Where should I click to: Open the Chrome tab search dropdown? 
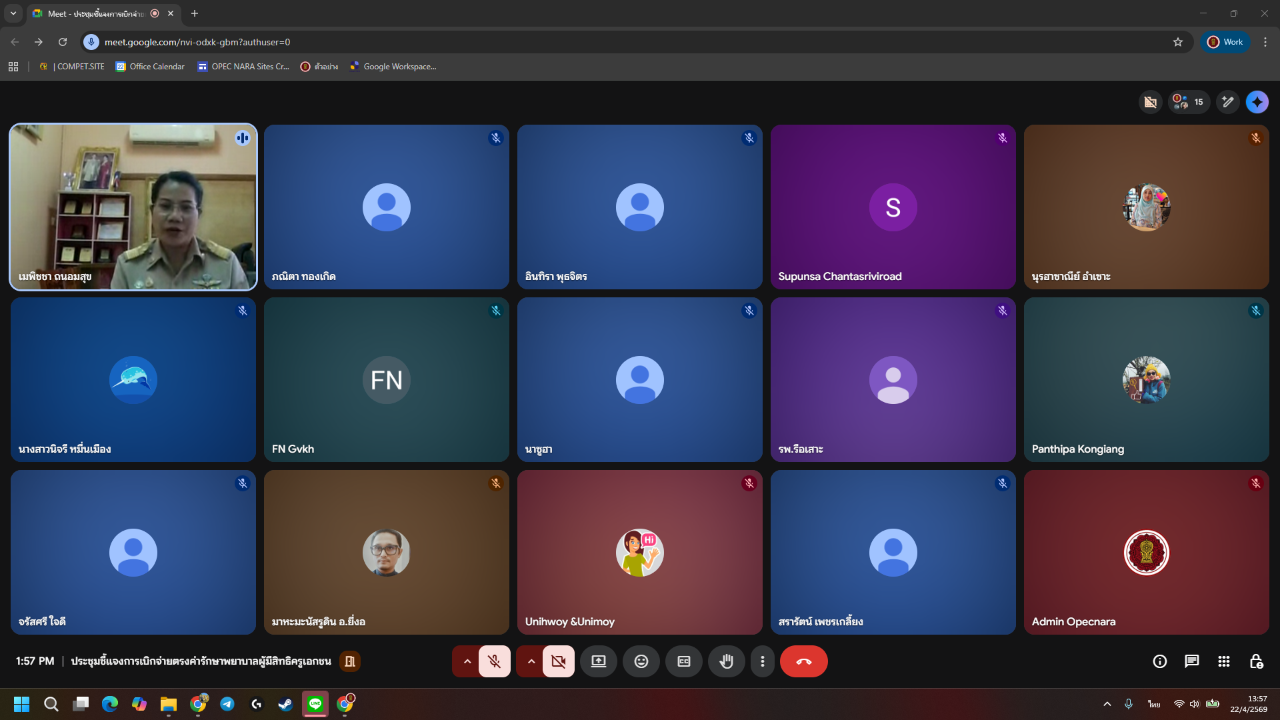13,13
